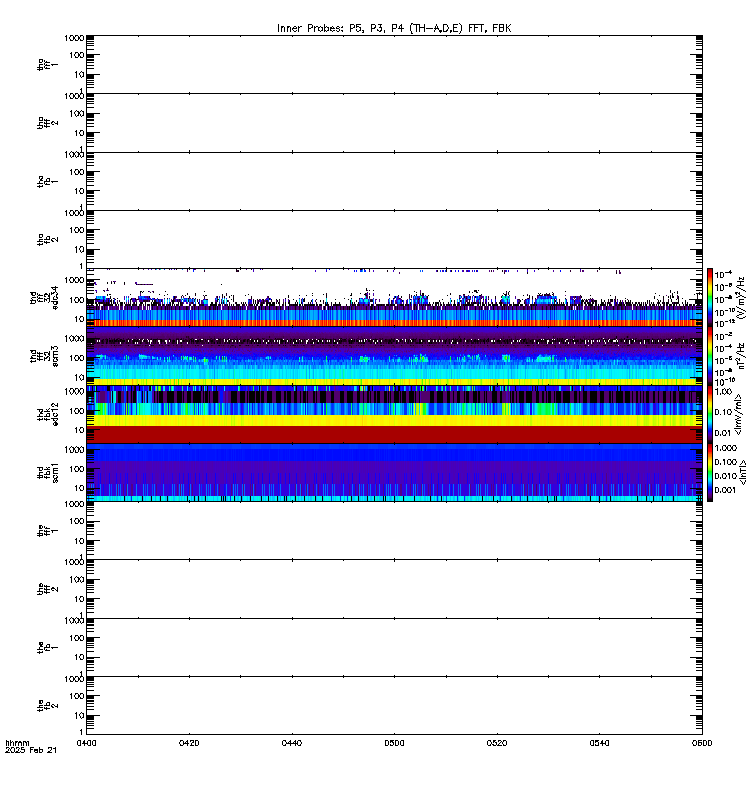Click the 'the fb 2' panel label

(47, 706)
